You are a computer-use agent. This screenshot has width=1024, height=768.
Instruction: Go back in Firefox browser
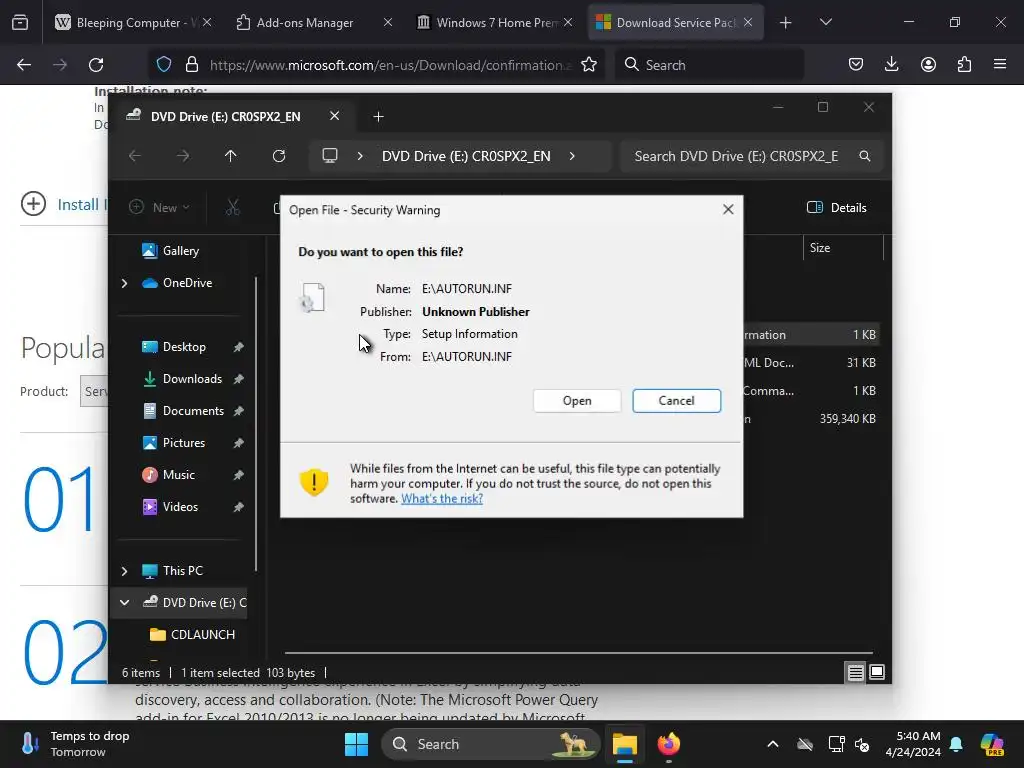24,65
